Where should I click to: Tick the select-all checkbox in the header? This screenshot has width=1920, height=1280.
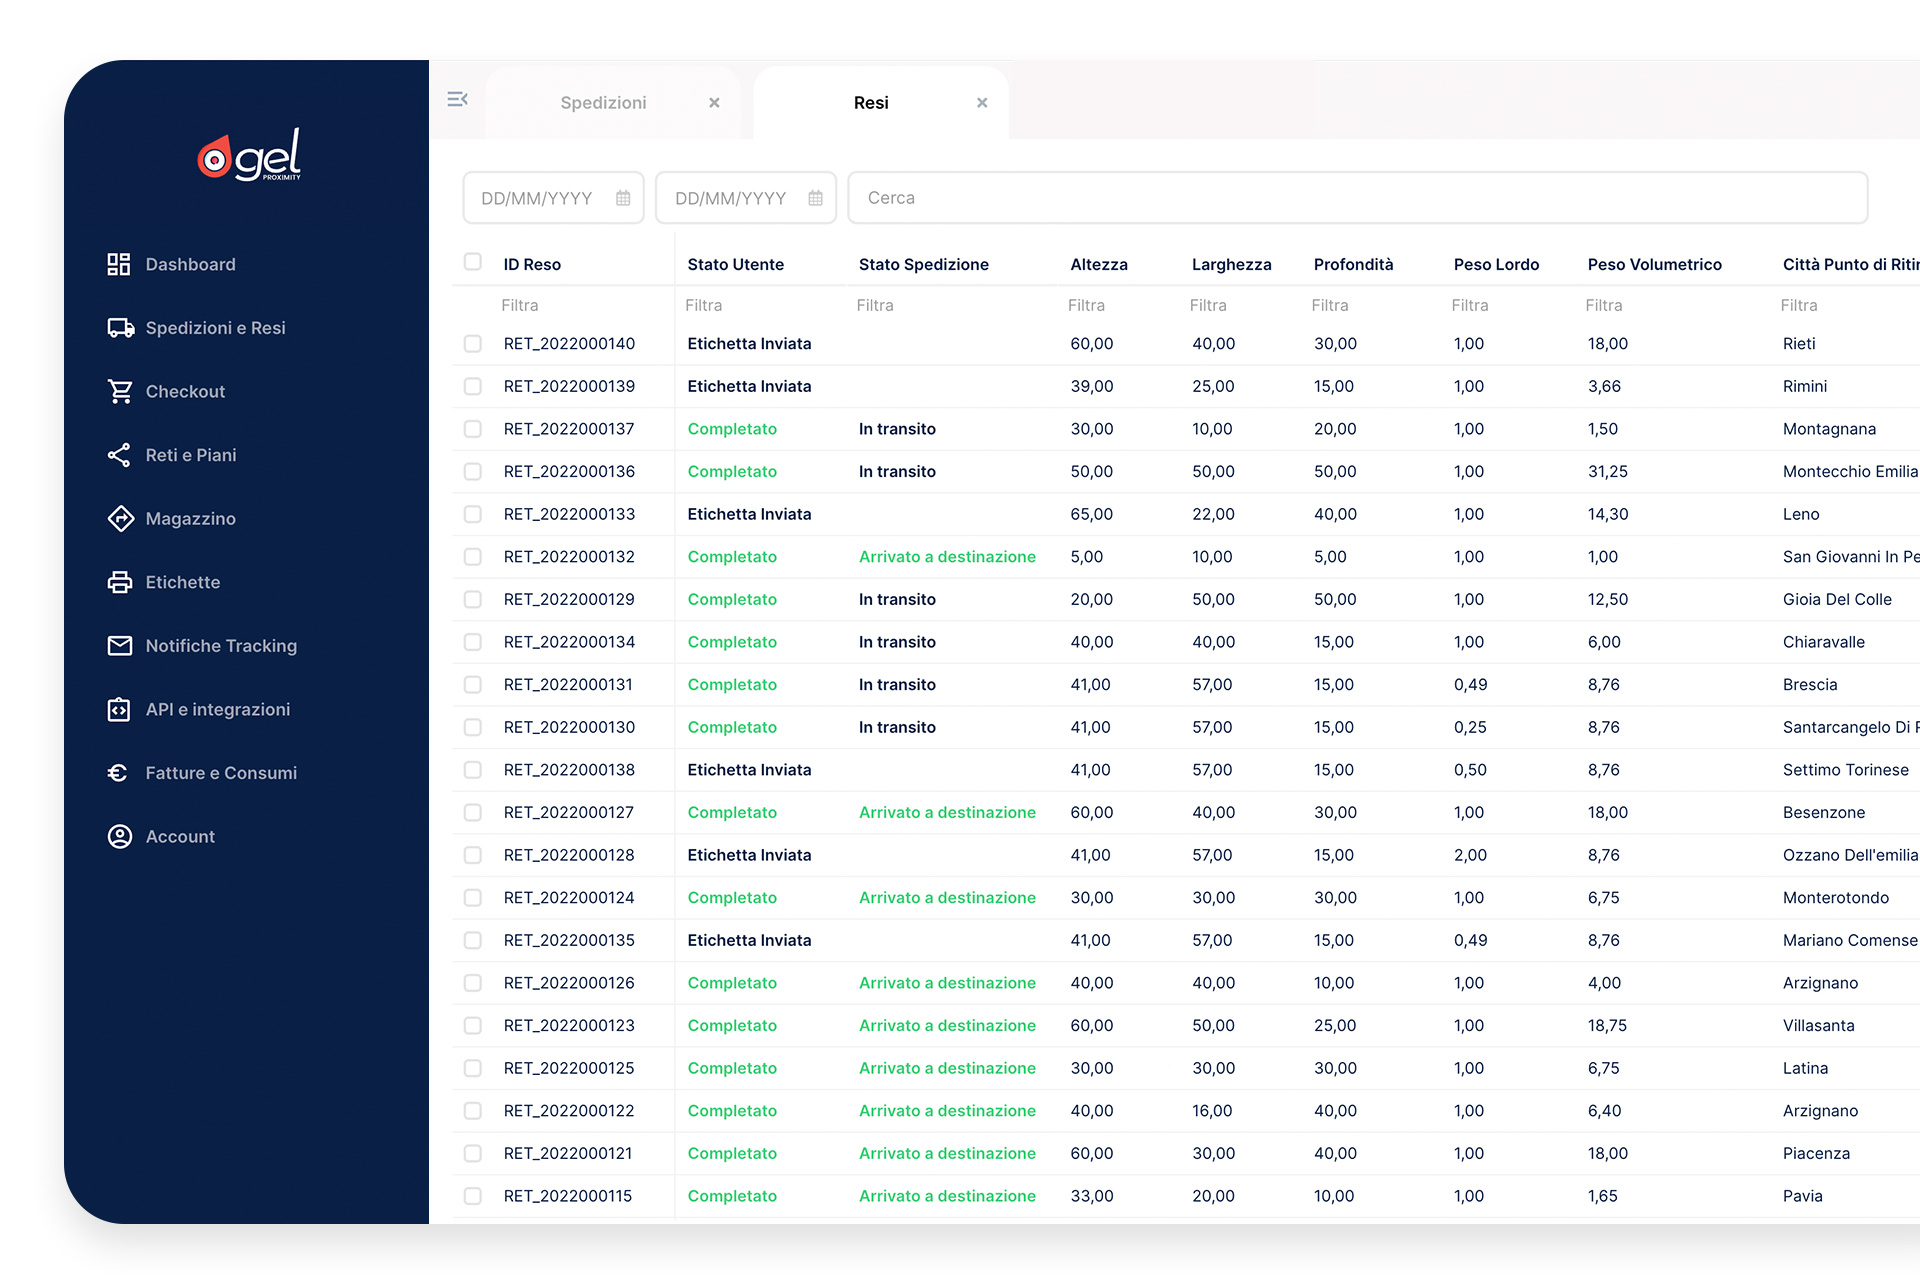[473, 262]
